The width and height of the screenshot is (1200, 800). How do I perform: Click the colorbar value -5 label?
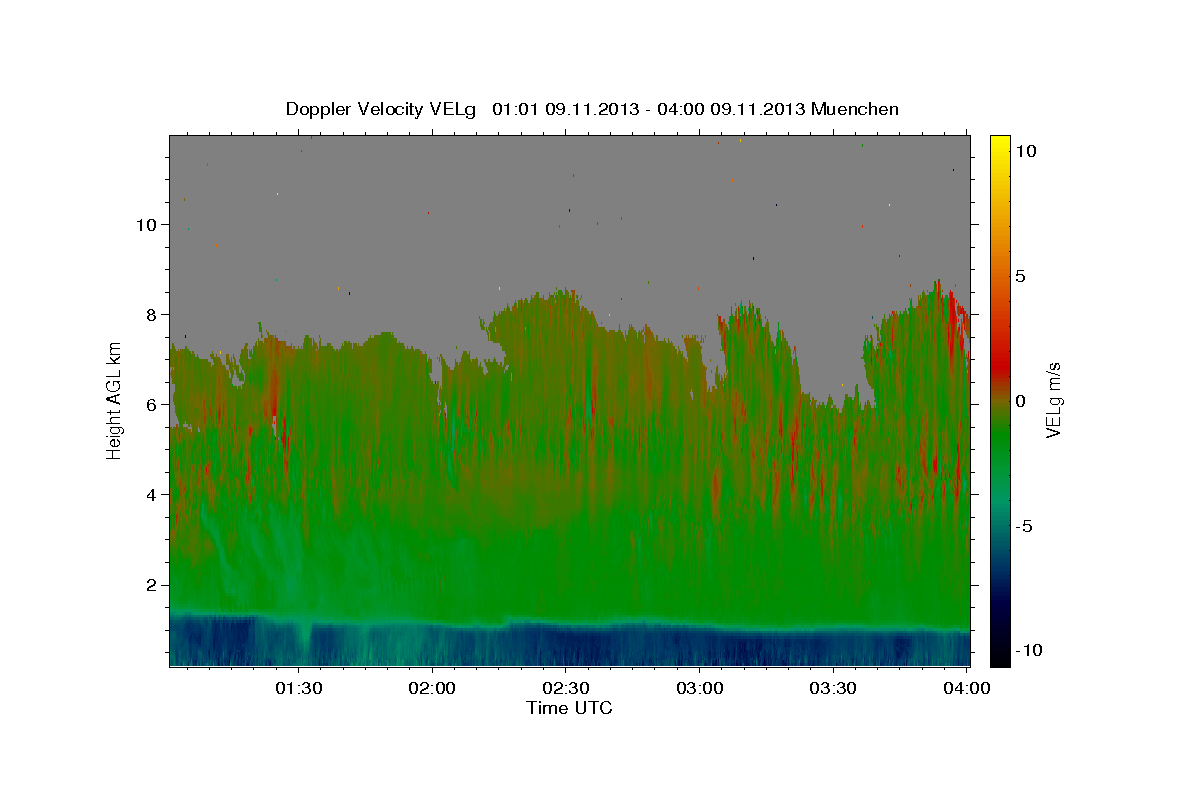[x=1025, y=525]
